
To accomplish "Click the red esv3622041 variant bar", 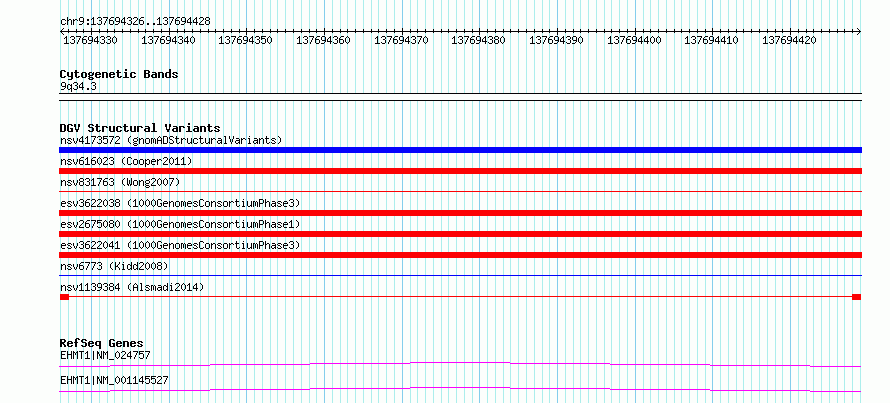I will point(460,255).
